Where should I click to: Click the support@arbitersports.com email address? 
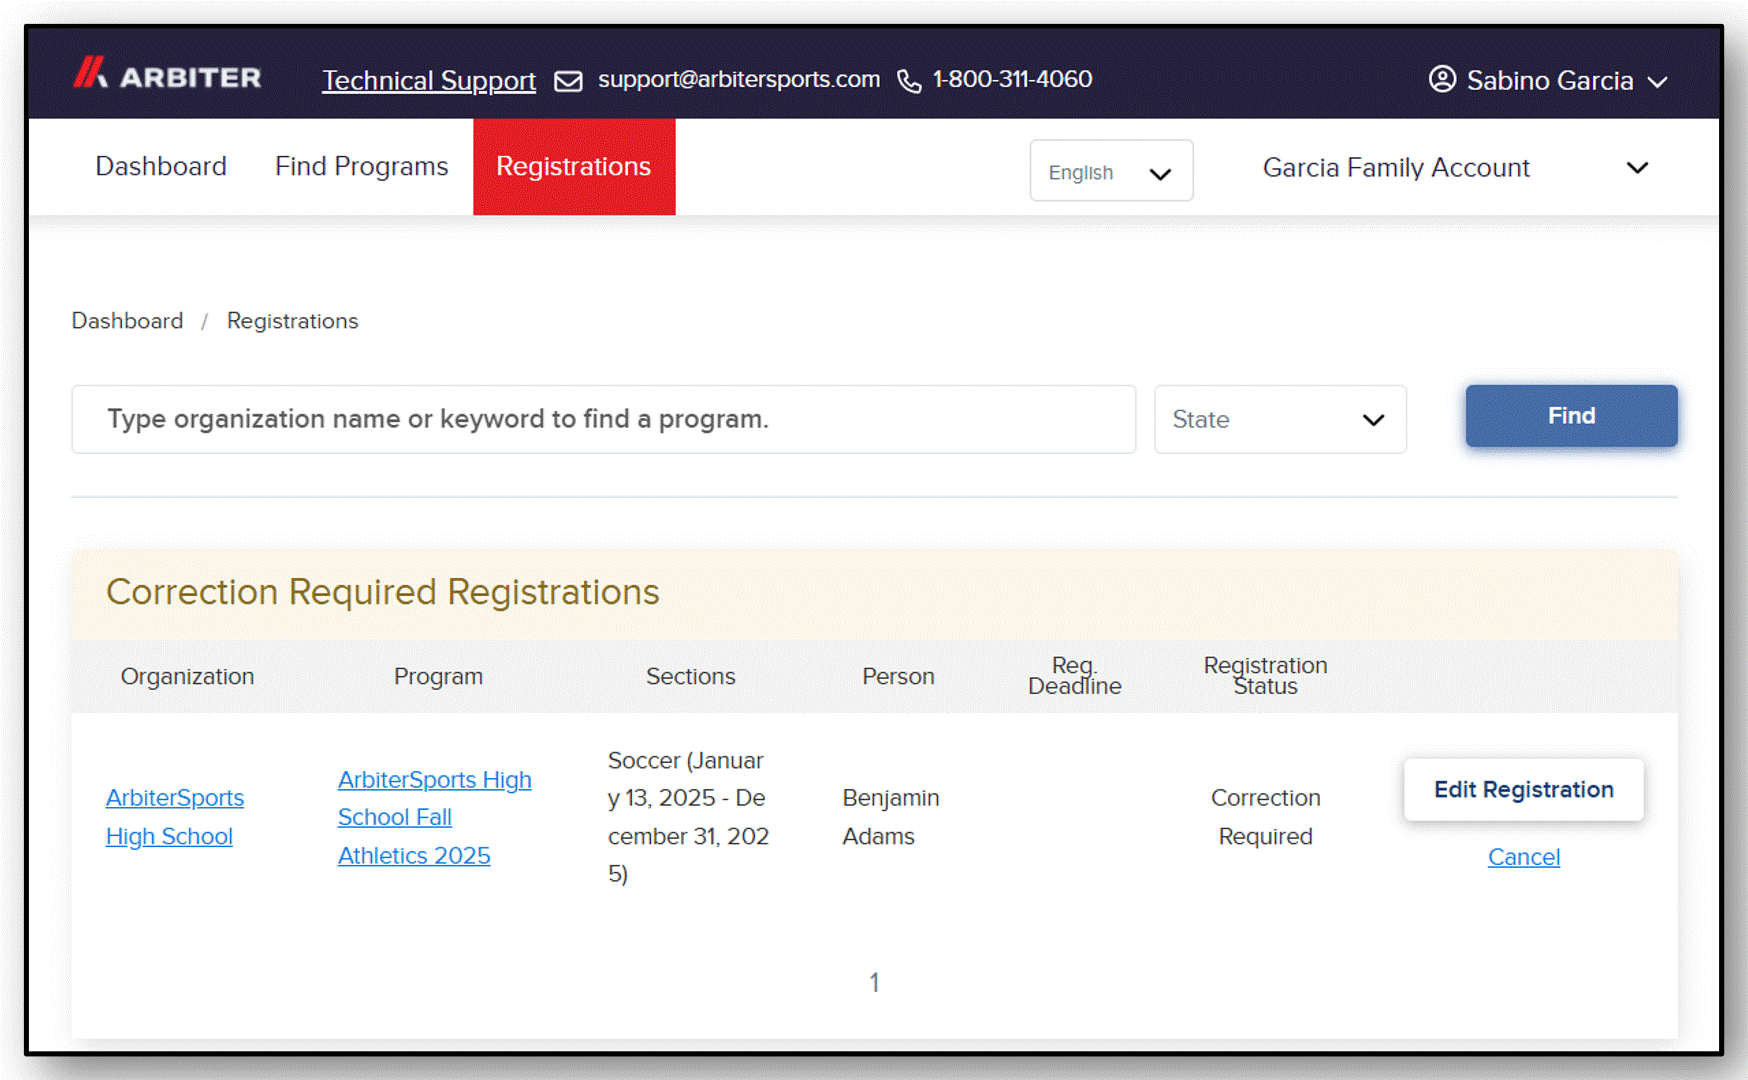pyautogui.click(x=739, y=79)
